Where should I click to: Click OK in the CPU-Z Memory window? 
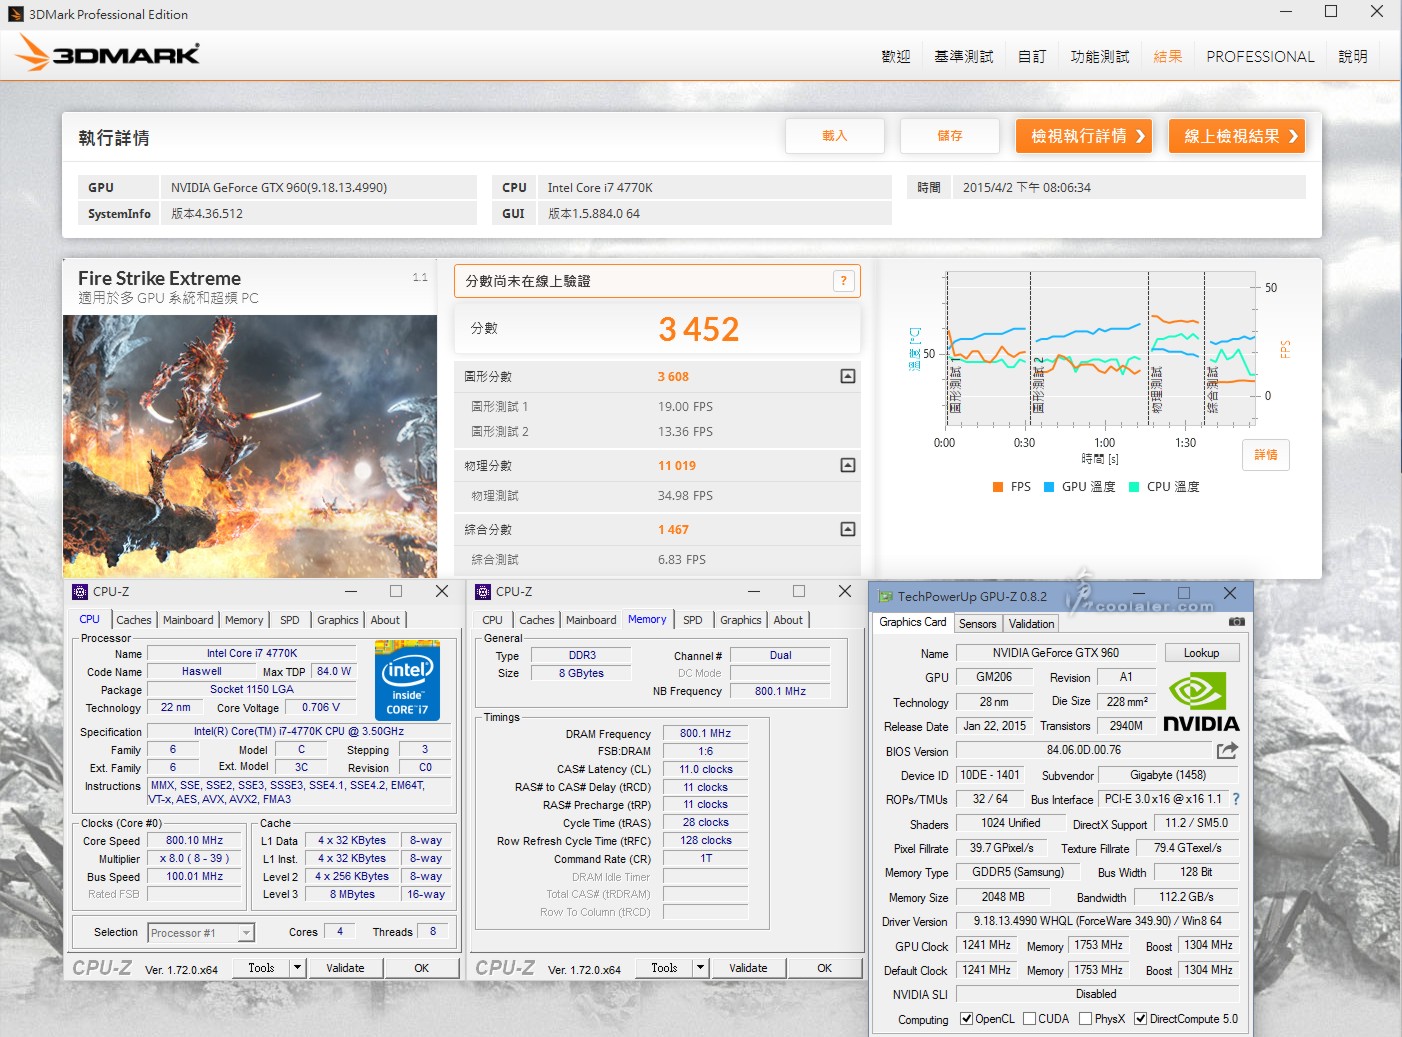825,968
